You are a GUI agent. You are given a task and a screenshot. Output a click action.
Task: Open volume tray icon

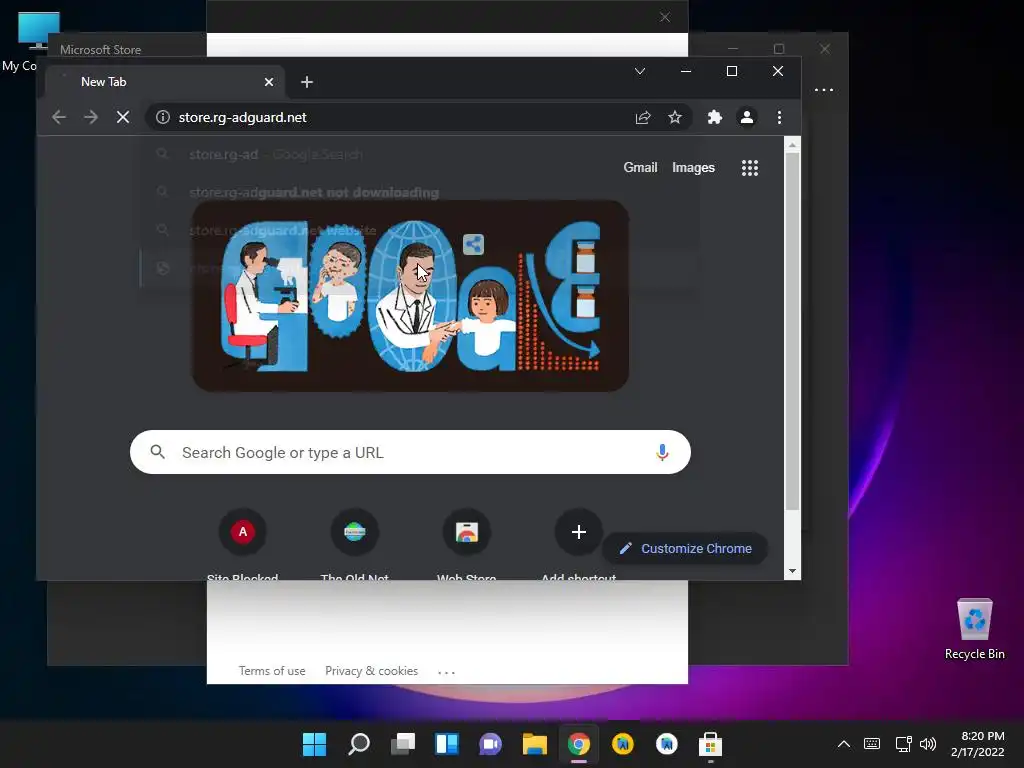click(927, 744)
